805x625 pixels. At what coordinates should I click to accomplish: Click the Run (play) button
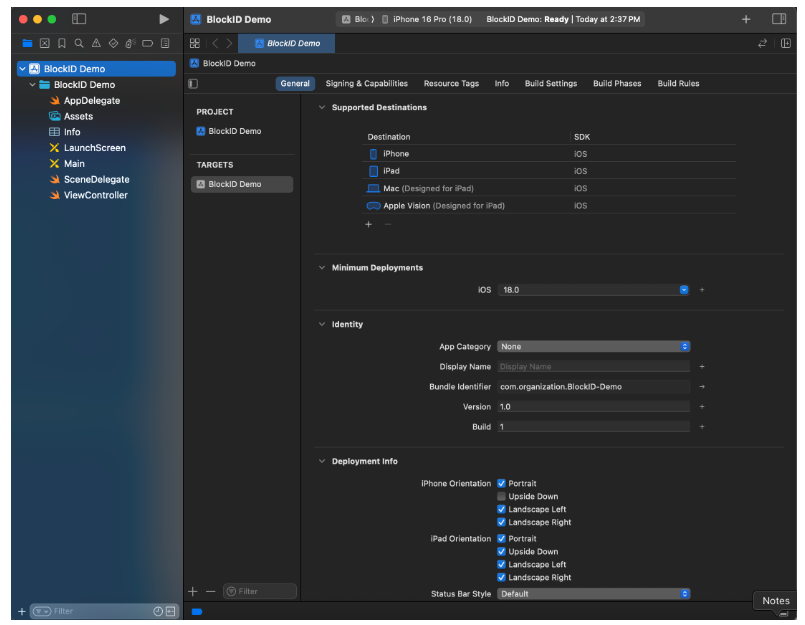click(164, 19)
